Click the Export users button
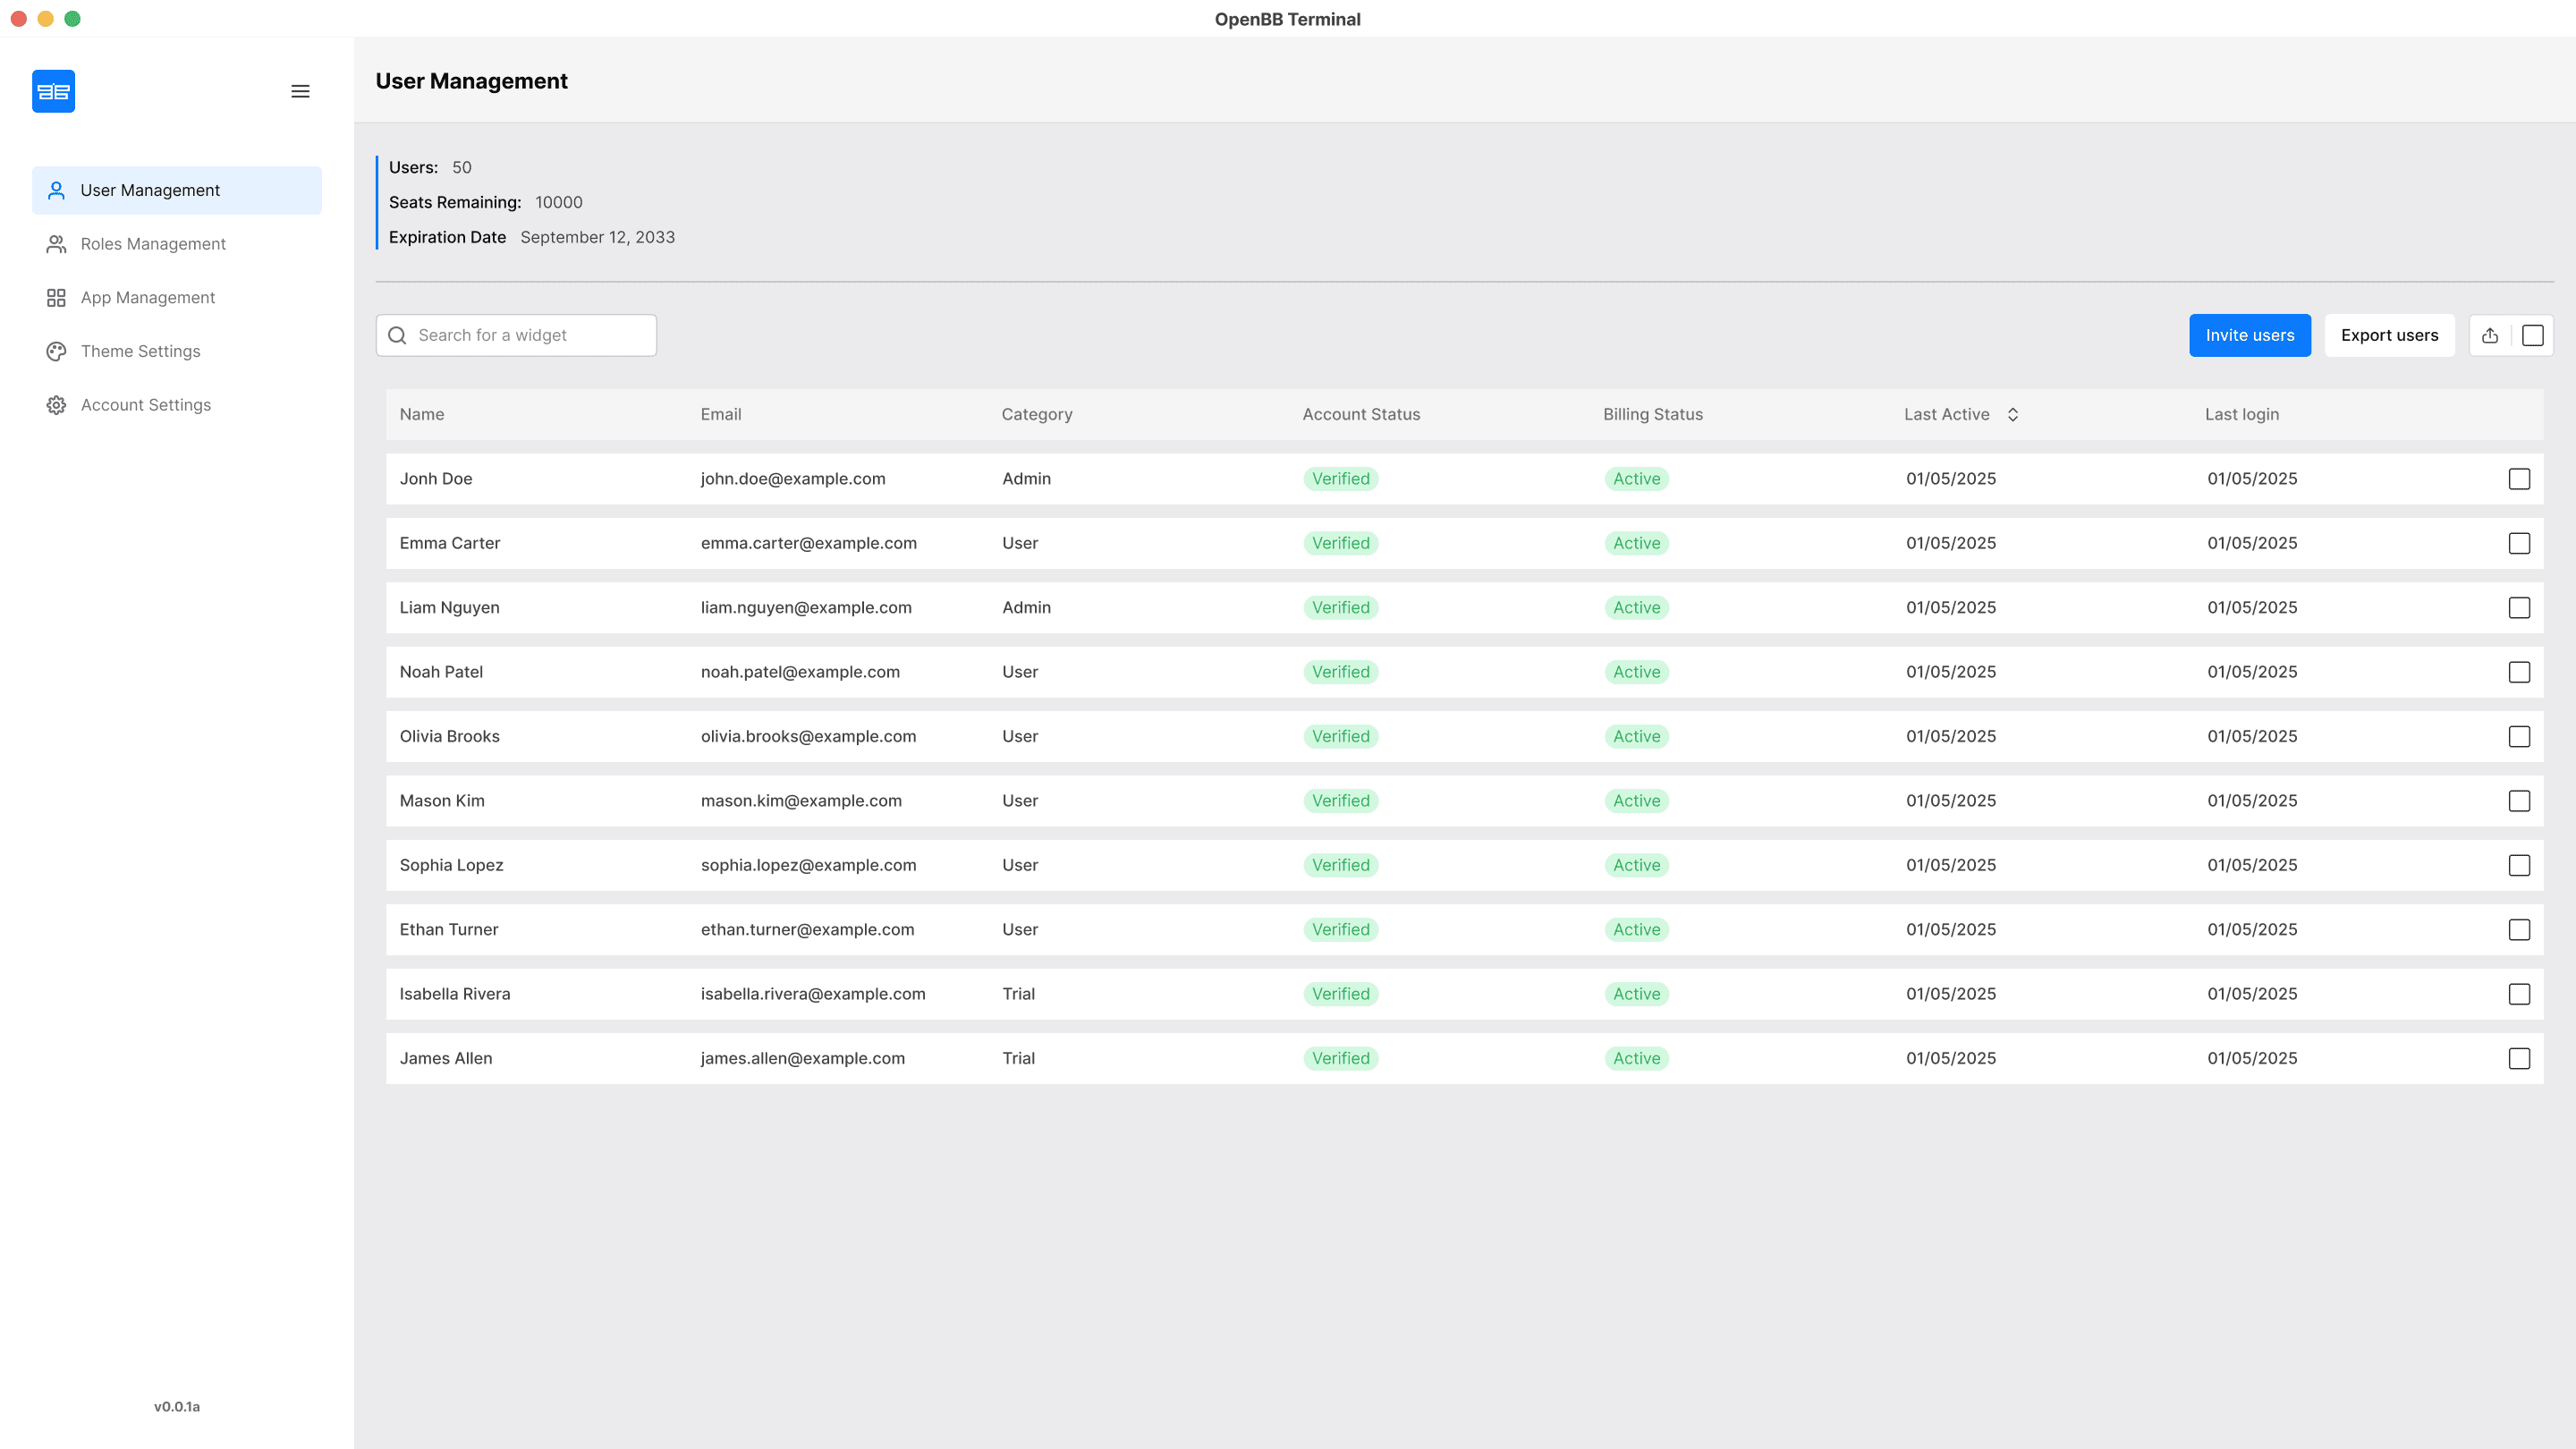 click(2389, 335)
